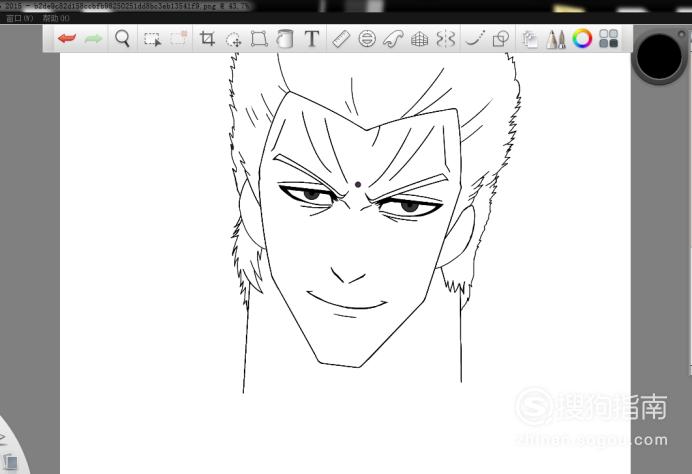This screenshot has width=692, height=474.
Task: Select the Distort transform tool
Action: point(259,39)
